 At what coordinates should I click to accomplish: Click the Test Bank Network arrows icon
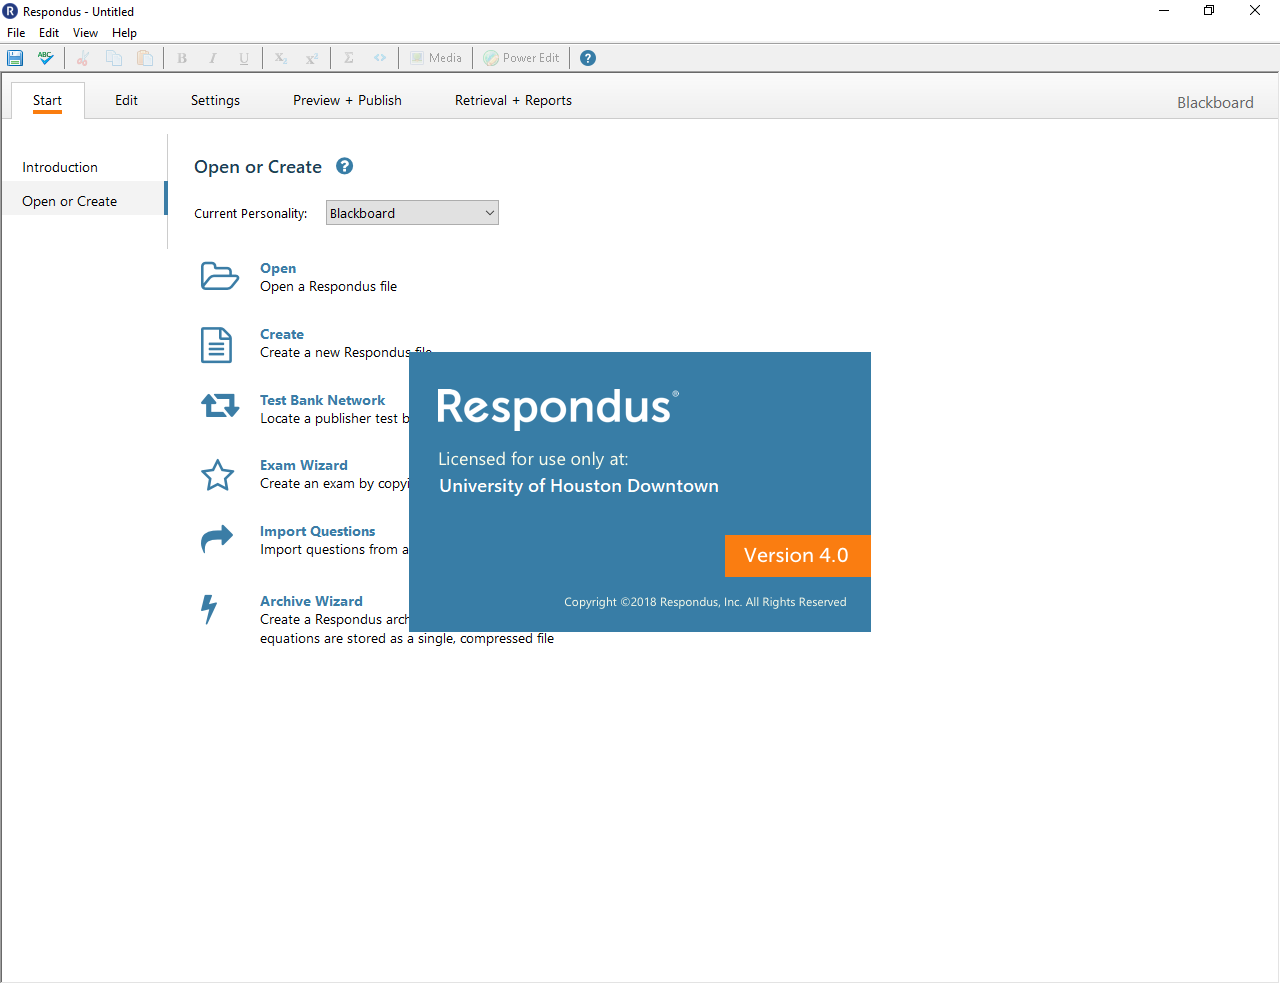coord(220,405)
